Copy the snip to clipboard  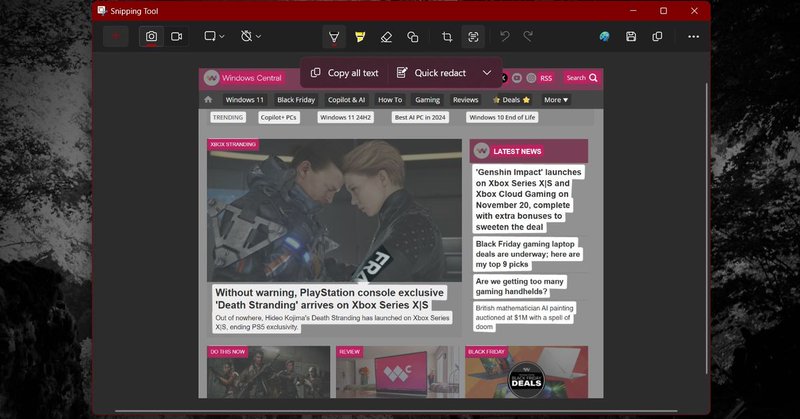657,36
